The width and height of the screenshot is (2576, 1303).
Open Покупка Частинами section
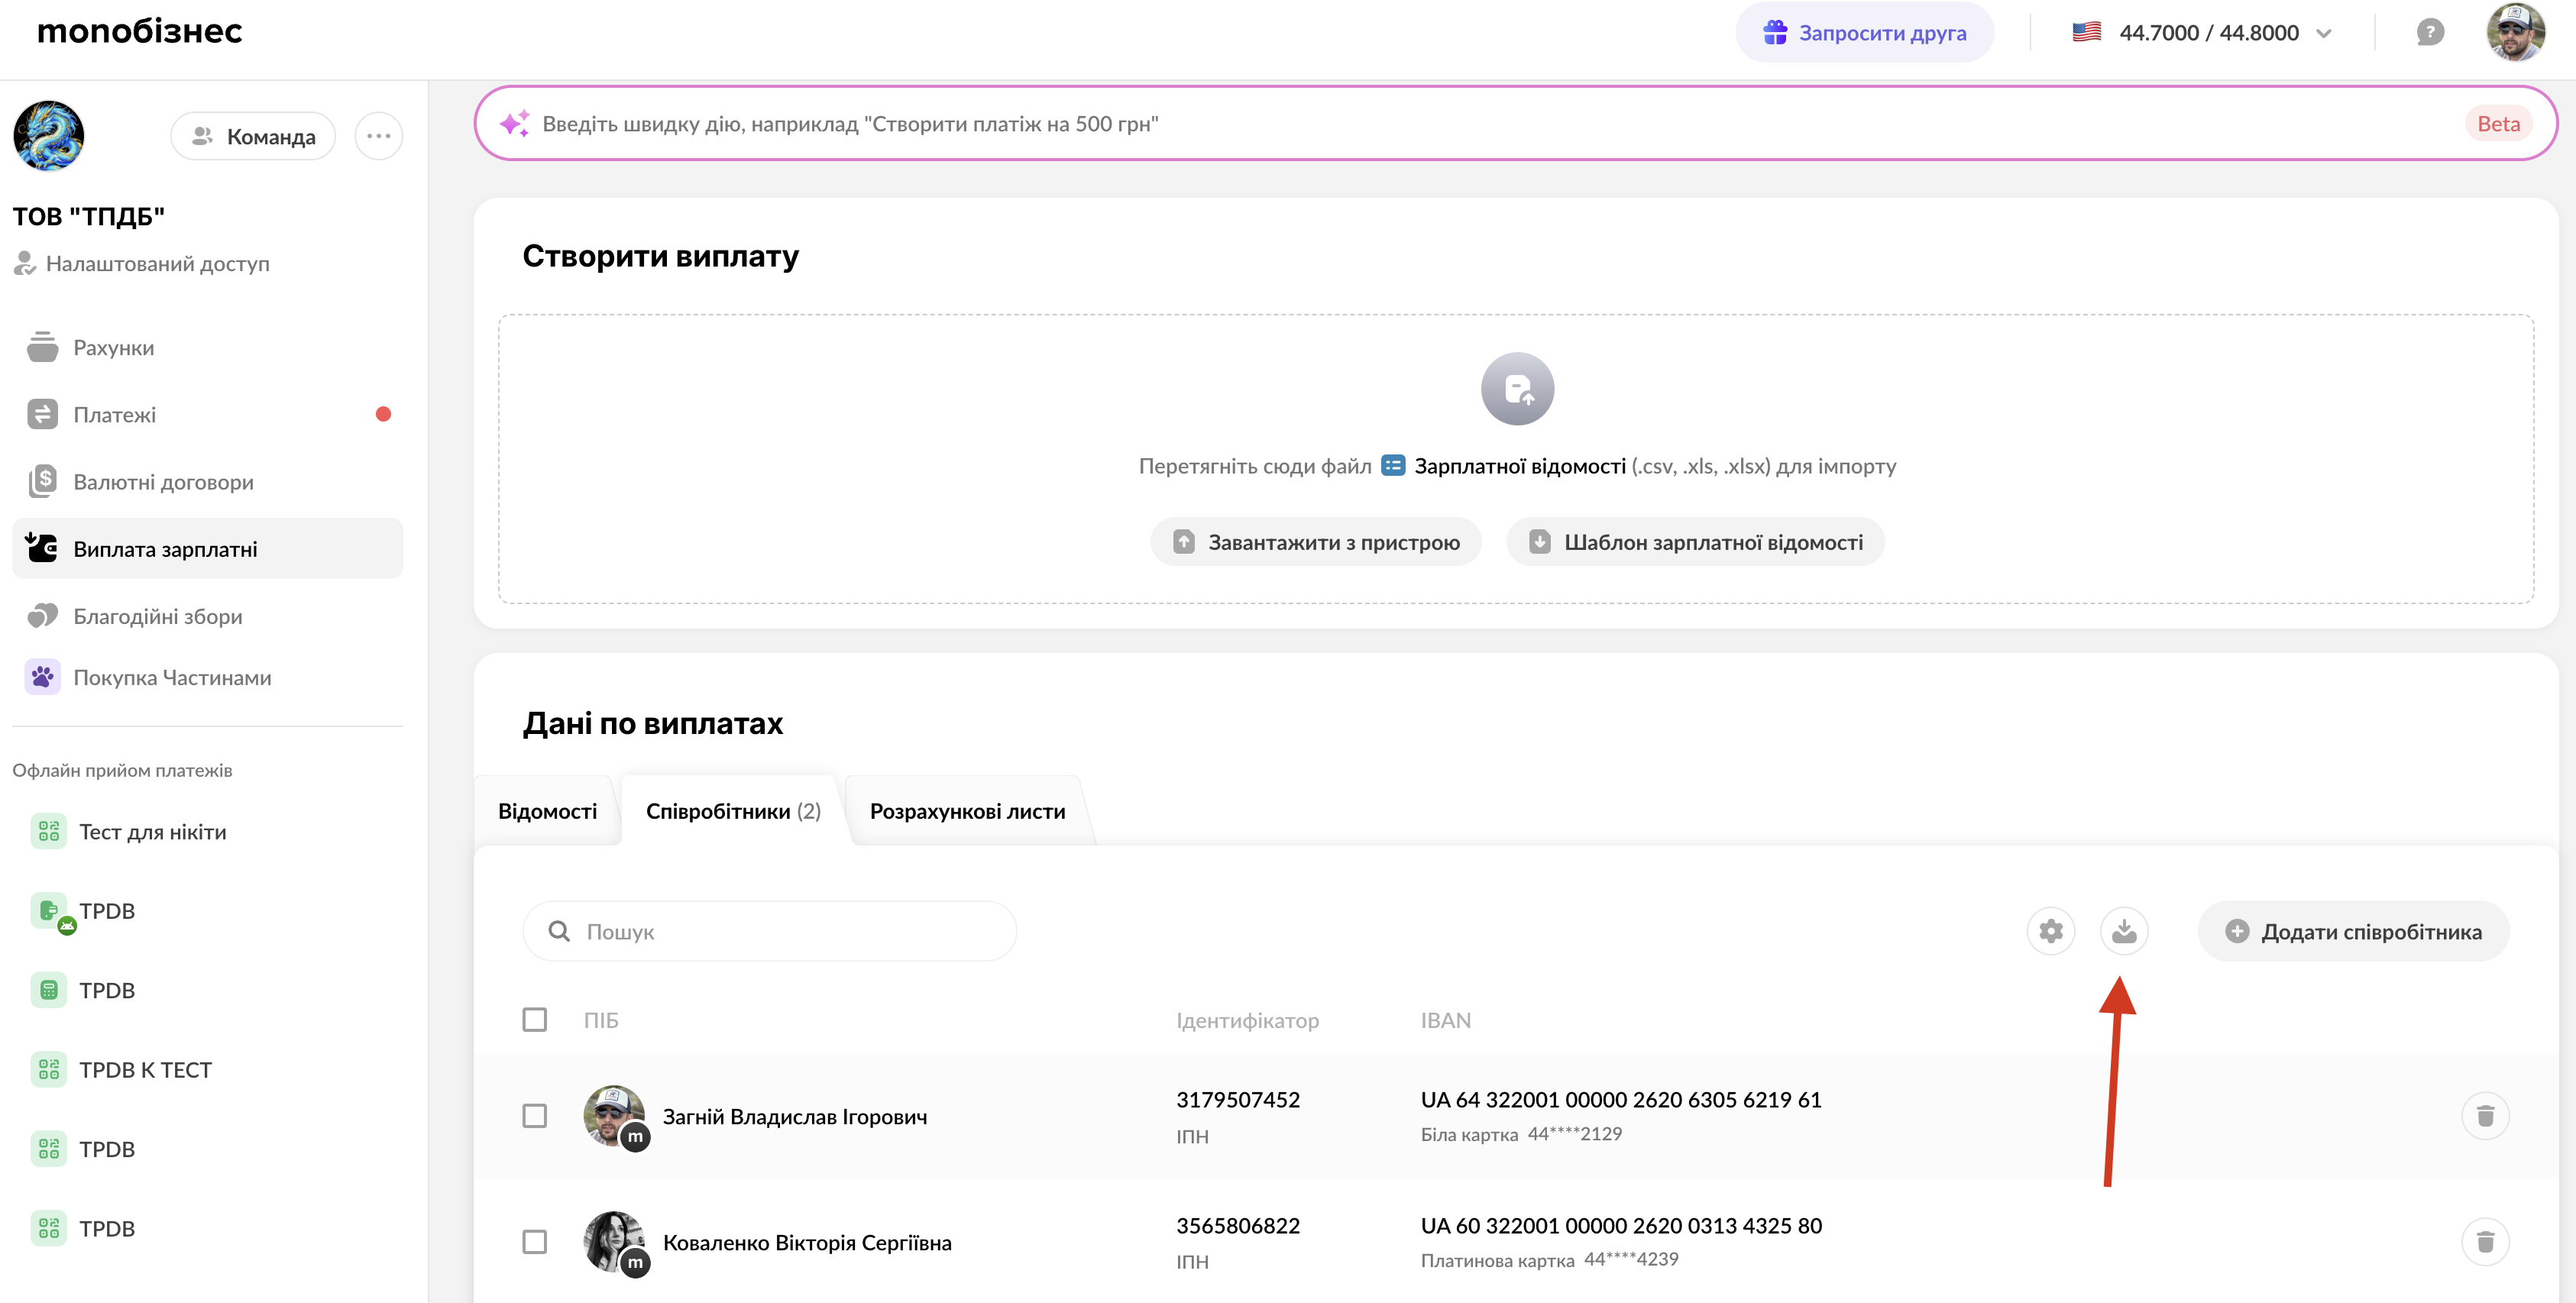(207, 677)
